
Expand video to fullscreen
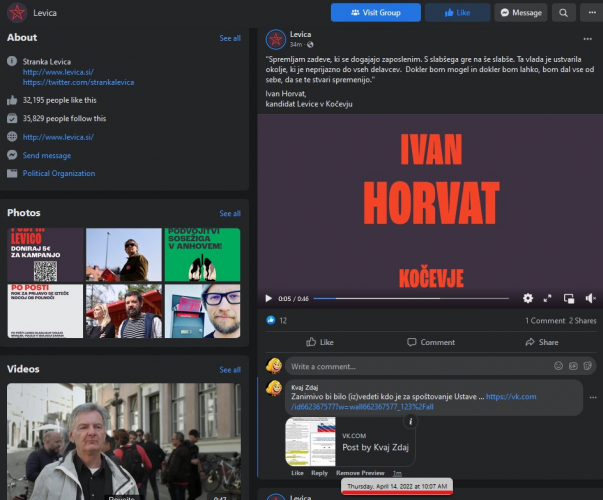click(548, 298)
